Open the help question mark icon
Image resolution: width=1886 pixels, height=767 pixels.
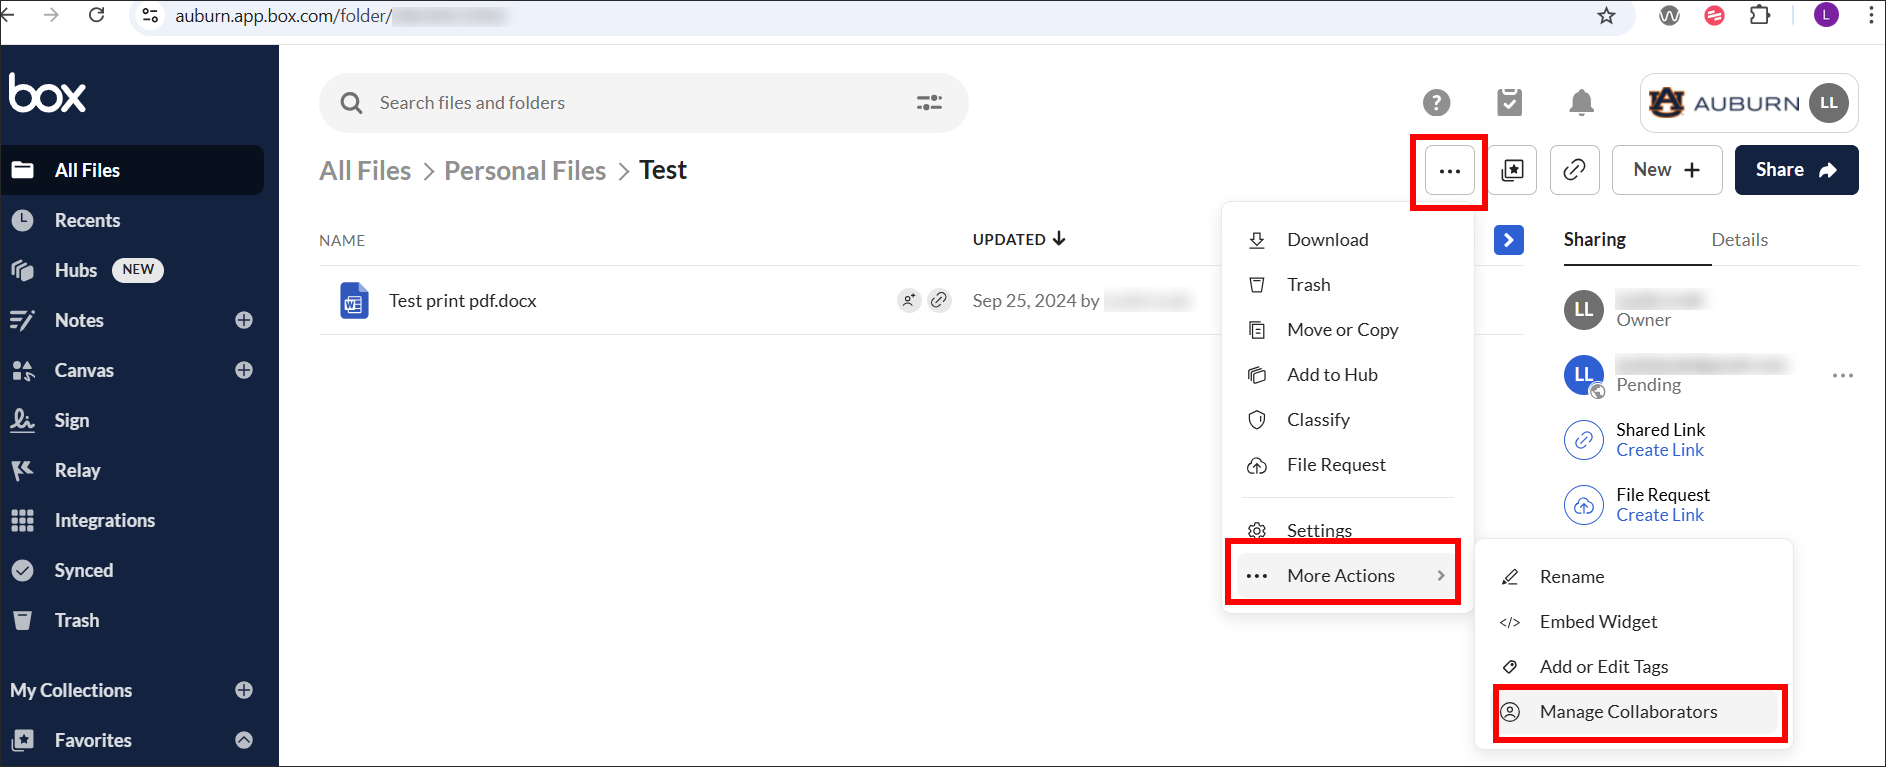(x=1436, y=103)
